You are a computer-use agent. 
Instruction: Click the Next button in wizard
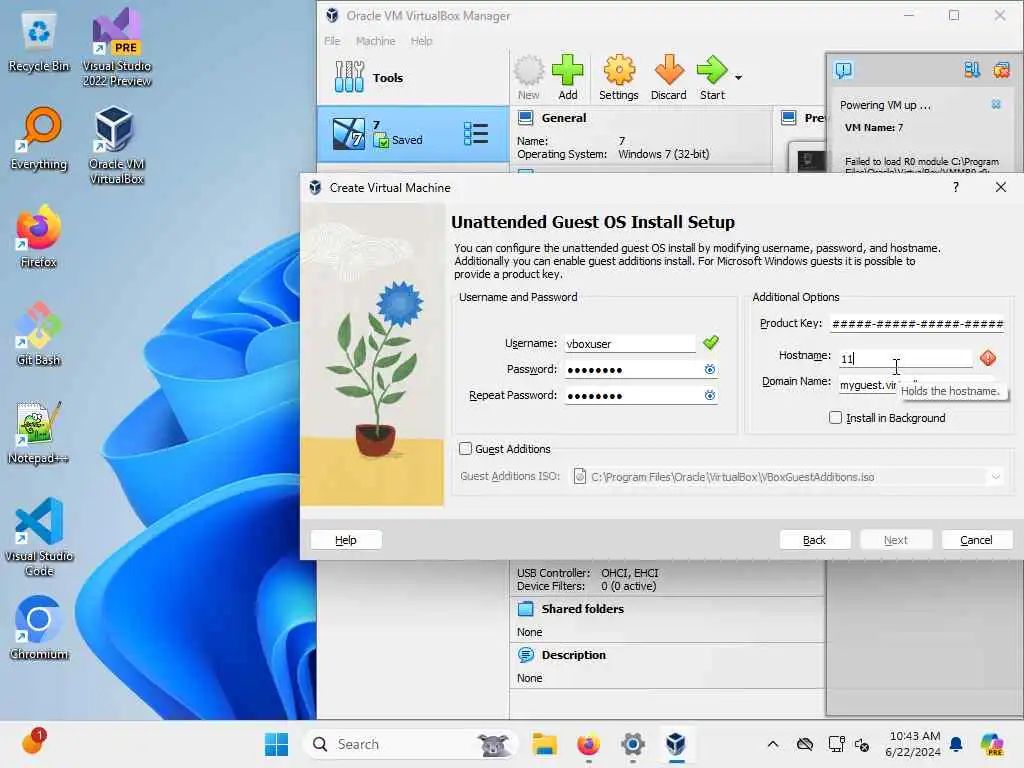(895, 540)
